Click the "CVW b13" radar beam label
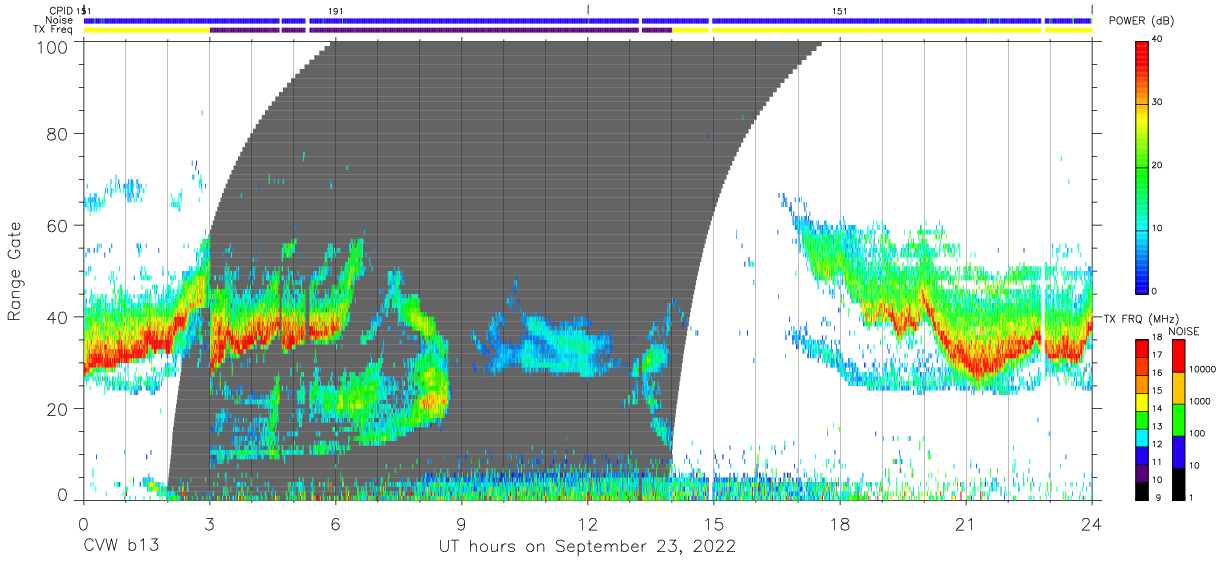The width and height of the screenshot is (1228, 567). click(119, 546)
